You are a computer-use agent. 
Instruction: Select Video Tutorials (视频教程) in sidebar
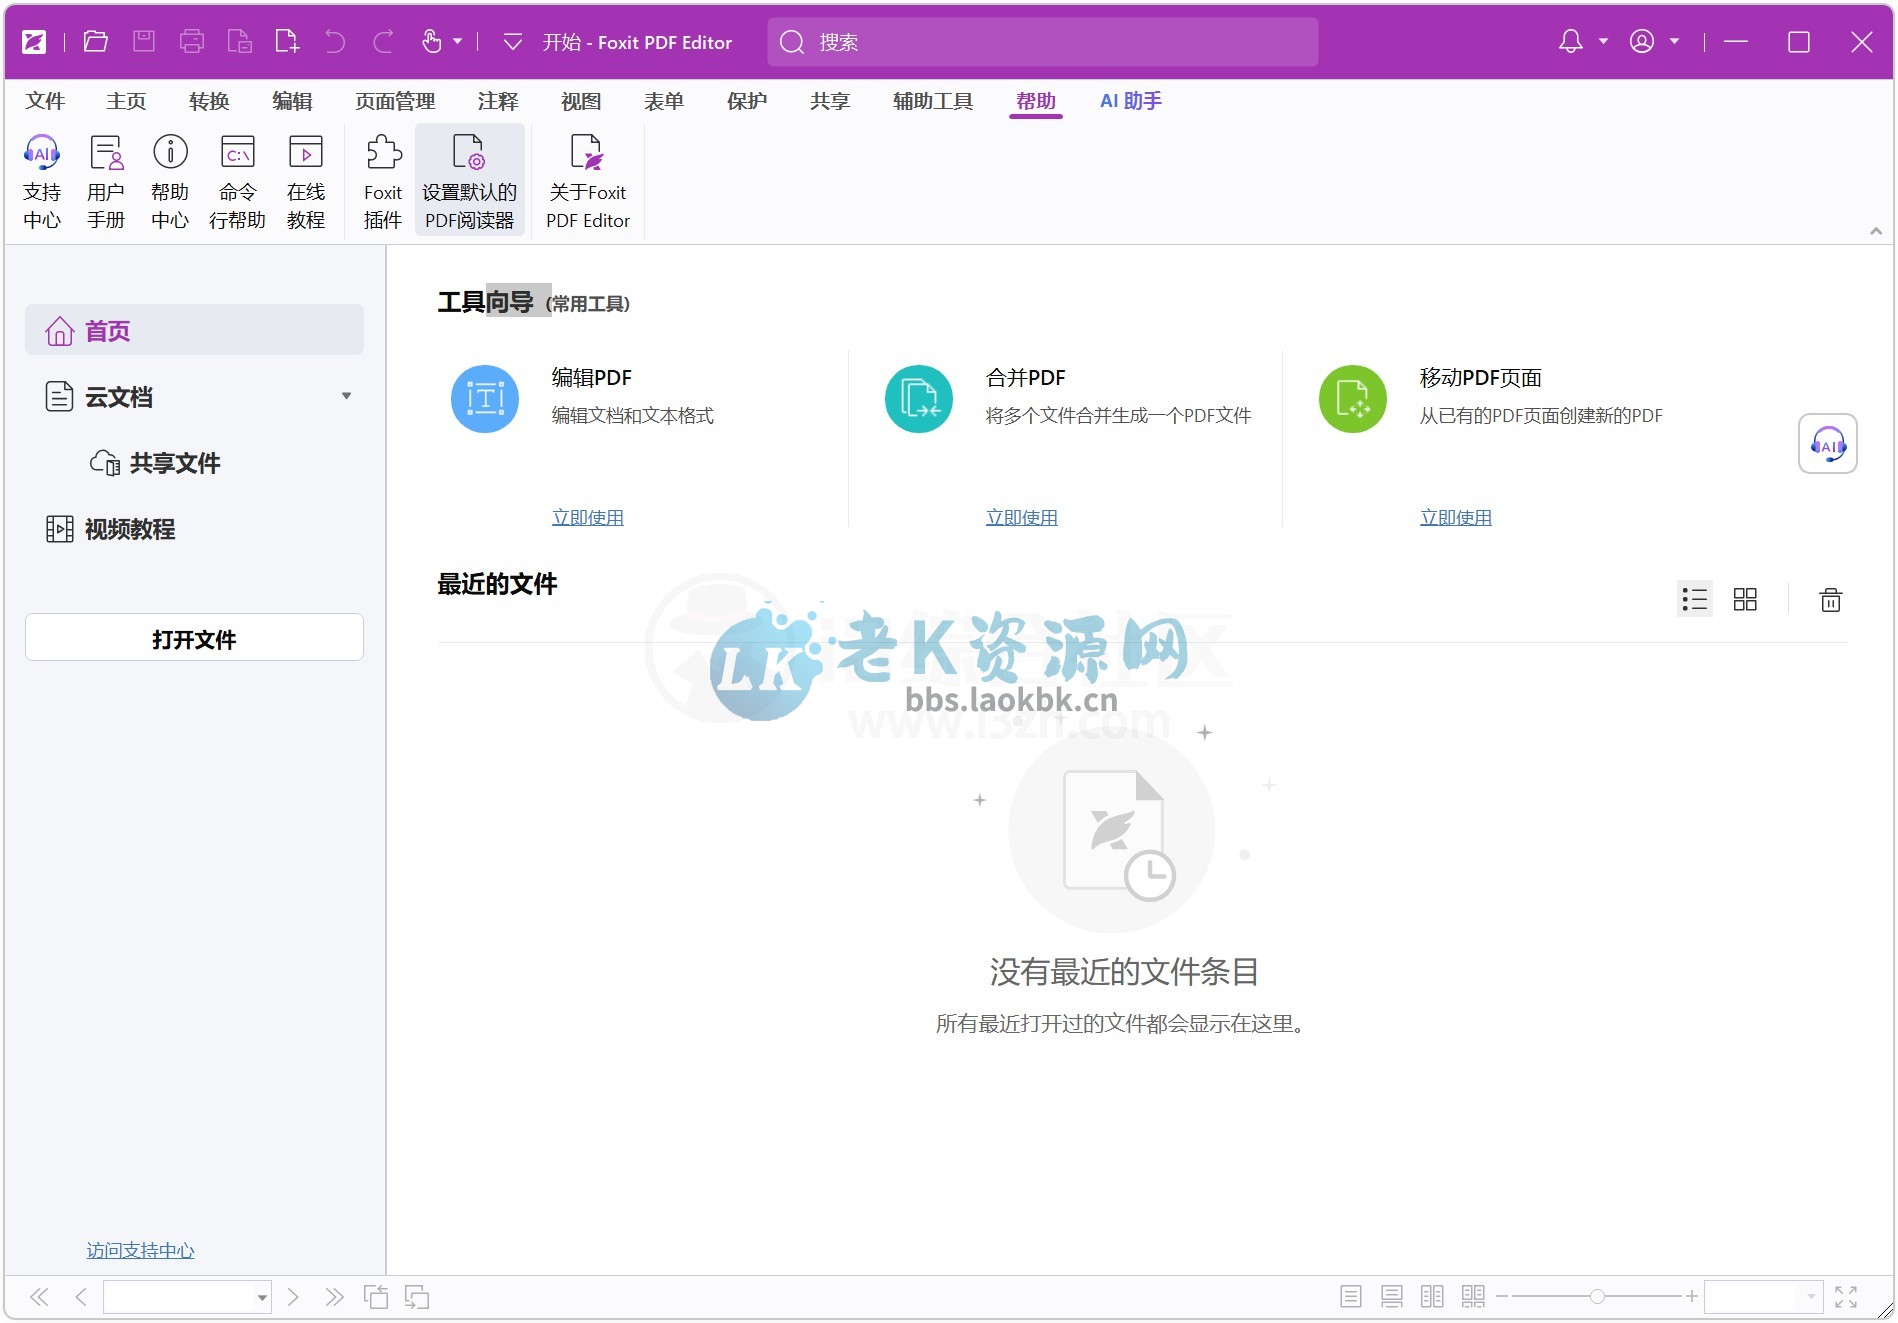click(x=111, y=529)
